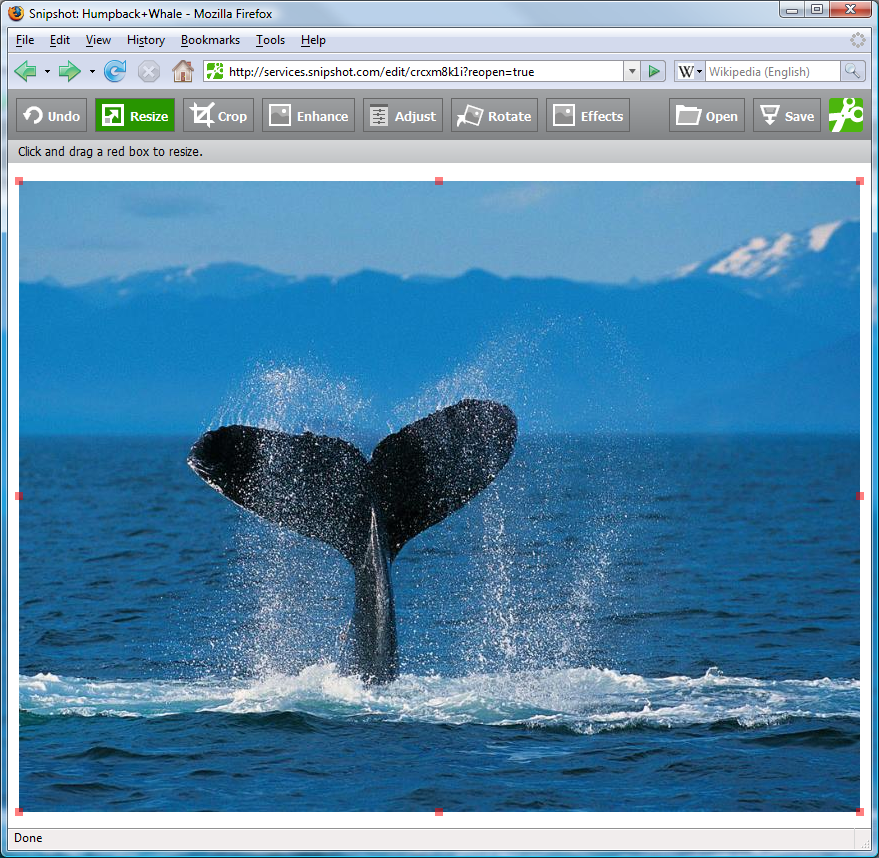
Task: Save the edited image
Action: [x=787, y=116]
